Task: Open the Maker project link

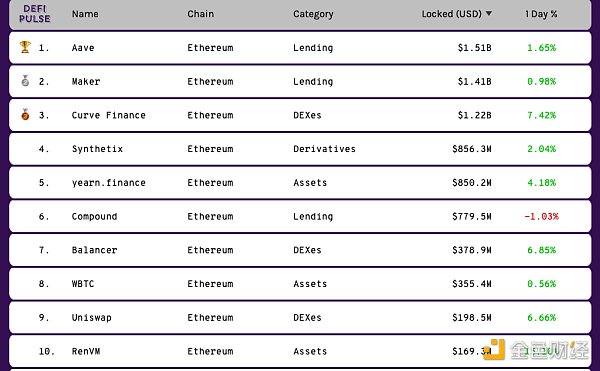Action: click(x=86, y=81)
